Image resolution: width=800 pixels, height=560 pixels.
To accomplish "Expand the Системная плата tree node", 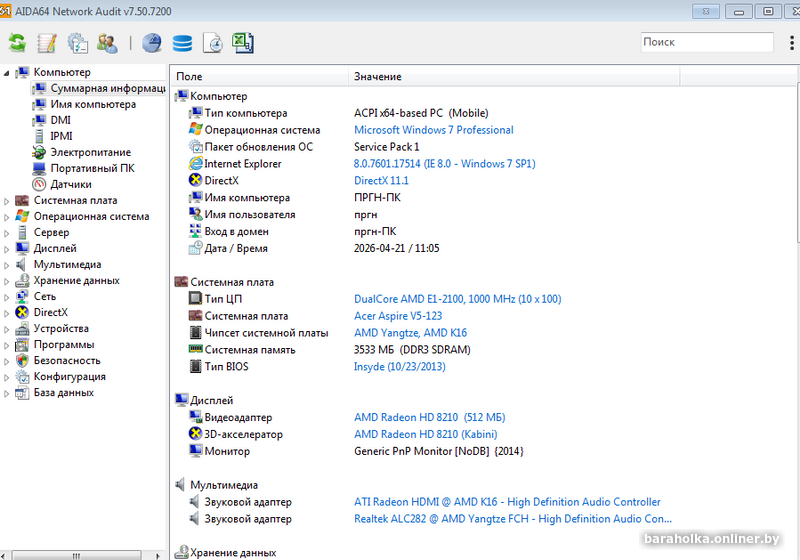I will [6, 201].
